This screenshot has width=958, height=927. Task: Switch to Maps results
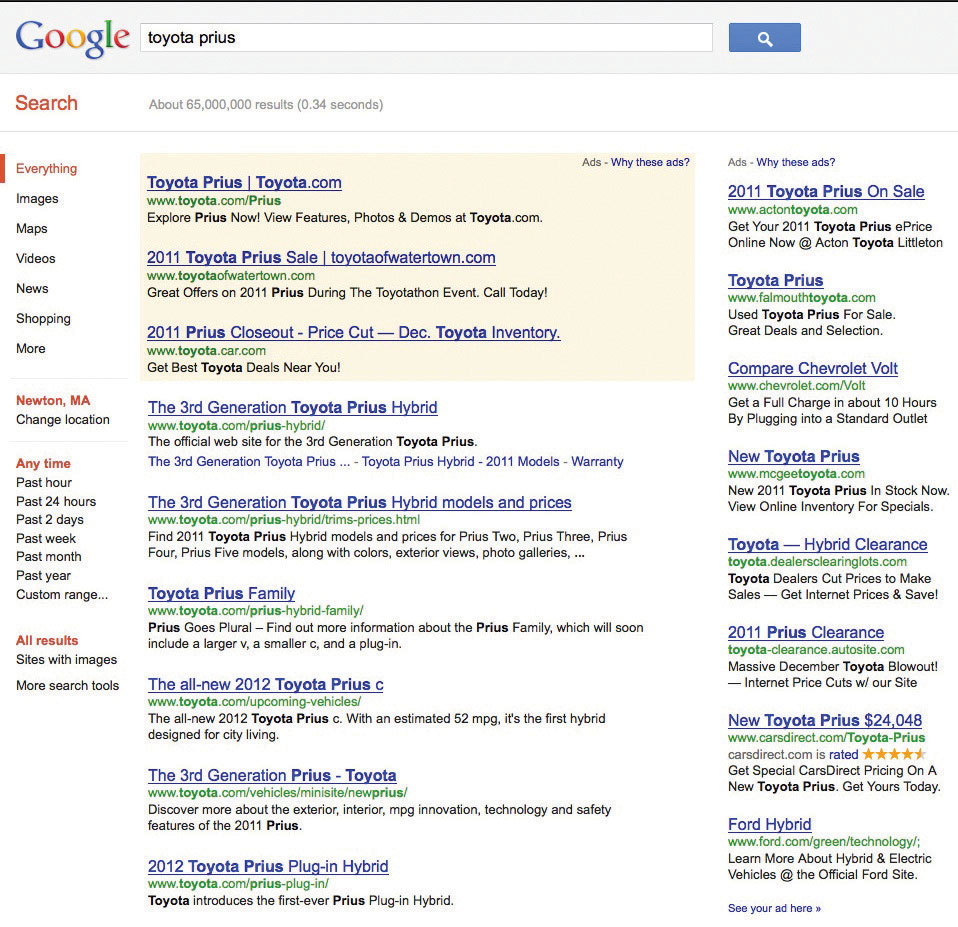tap(32, 229)
